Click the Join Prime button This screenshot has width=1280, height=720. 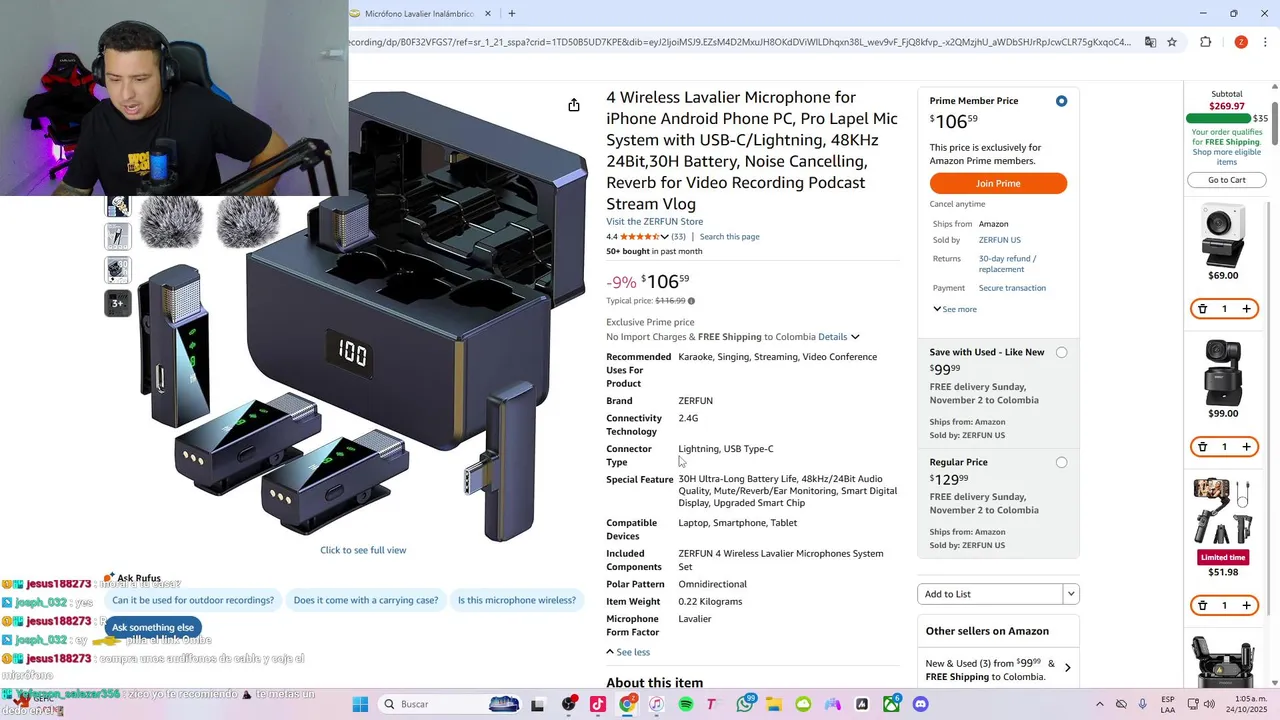[x=998, y=183]
